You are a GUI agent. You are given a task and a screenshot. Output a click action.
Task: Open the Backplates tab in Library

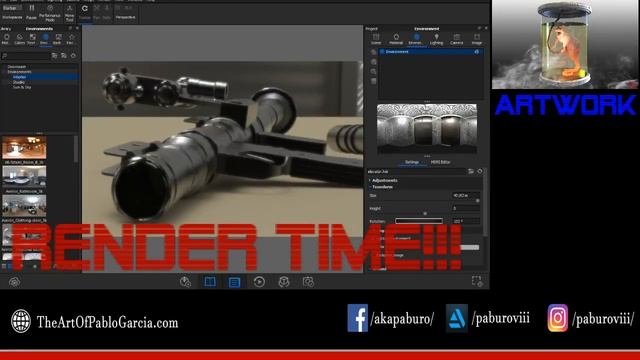click(x=58, y=40)
